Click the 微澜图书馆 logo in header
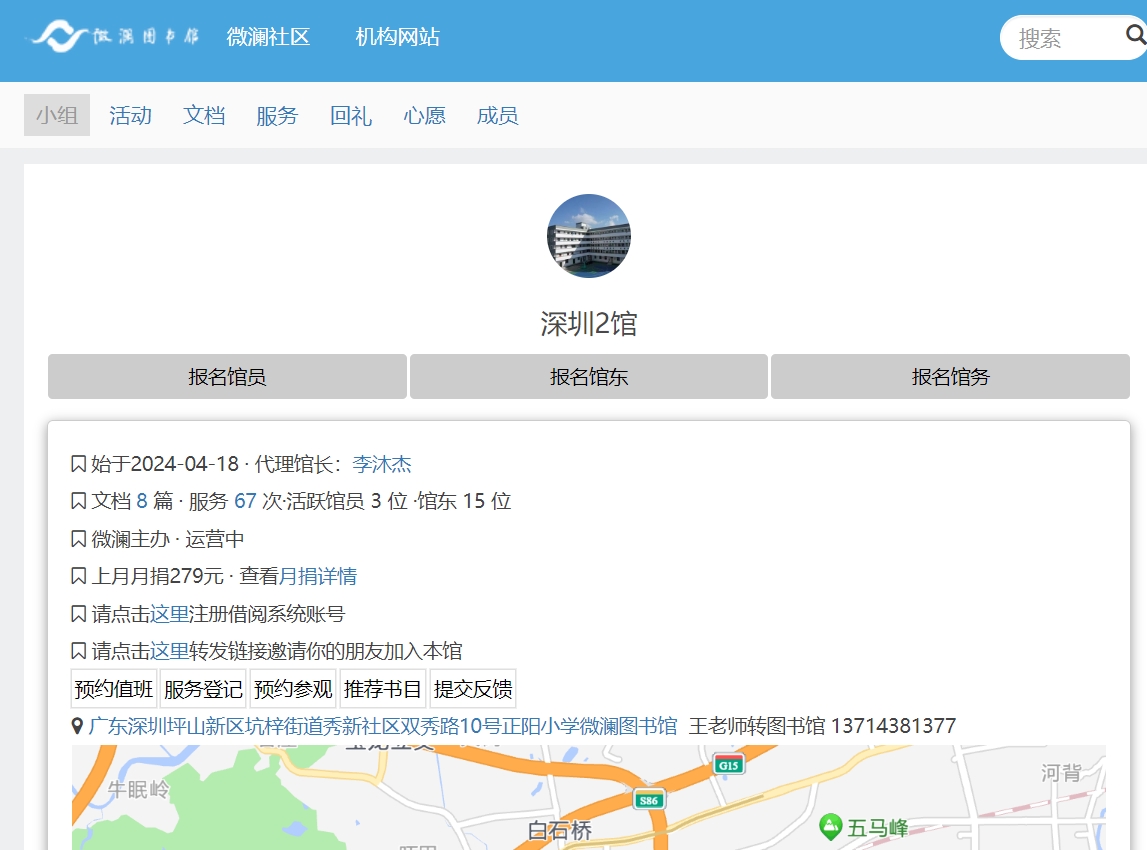Screen dimensions: 1147x850 pyautogui.click(x=114, y=37)
